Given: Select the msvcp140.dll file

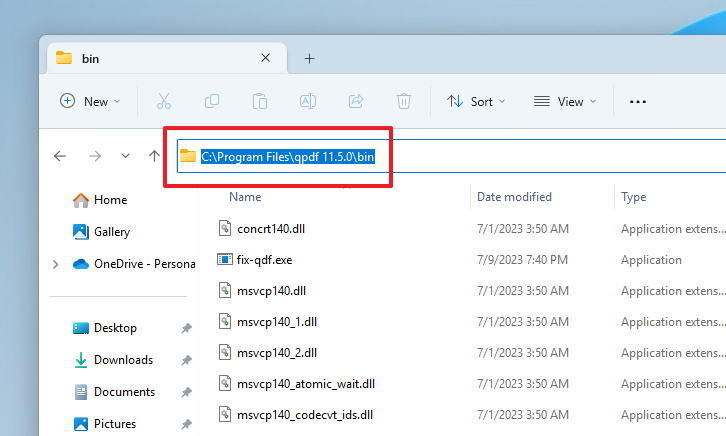Looking at the screenshot, I should coord(271,291).
